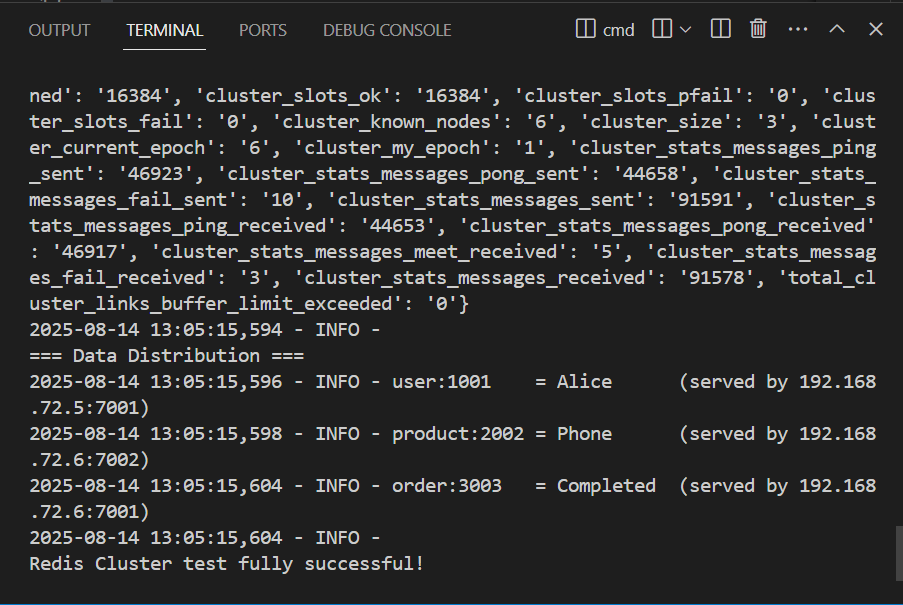Click the terminal scrollbar thumb
Screen dimensions: 903x605
(x=899, y=553)
